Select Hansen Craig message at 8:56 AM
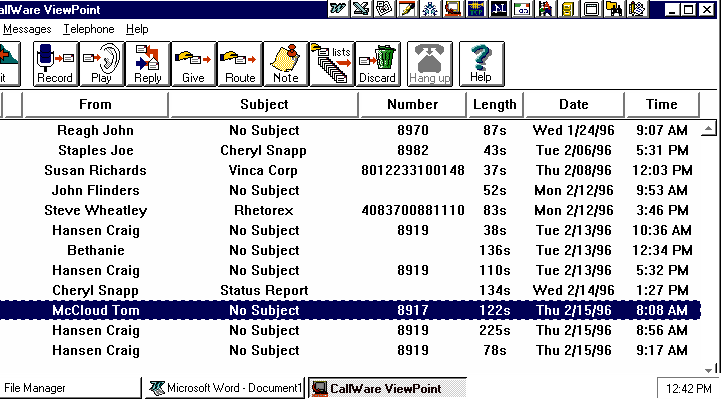This screenshot has height=401, width=721. 350,331
